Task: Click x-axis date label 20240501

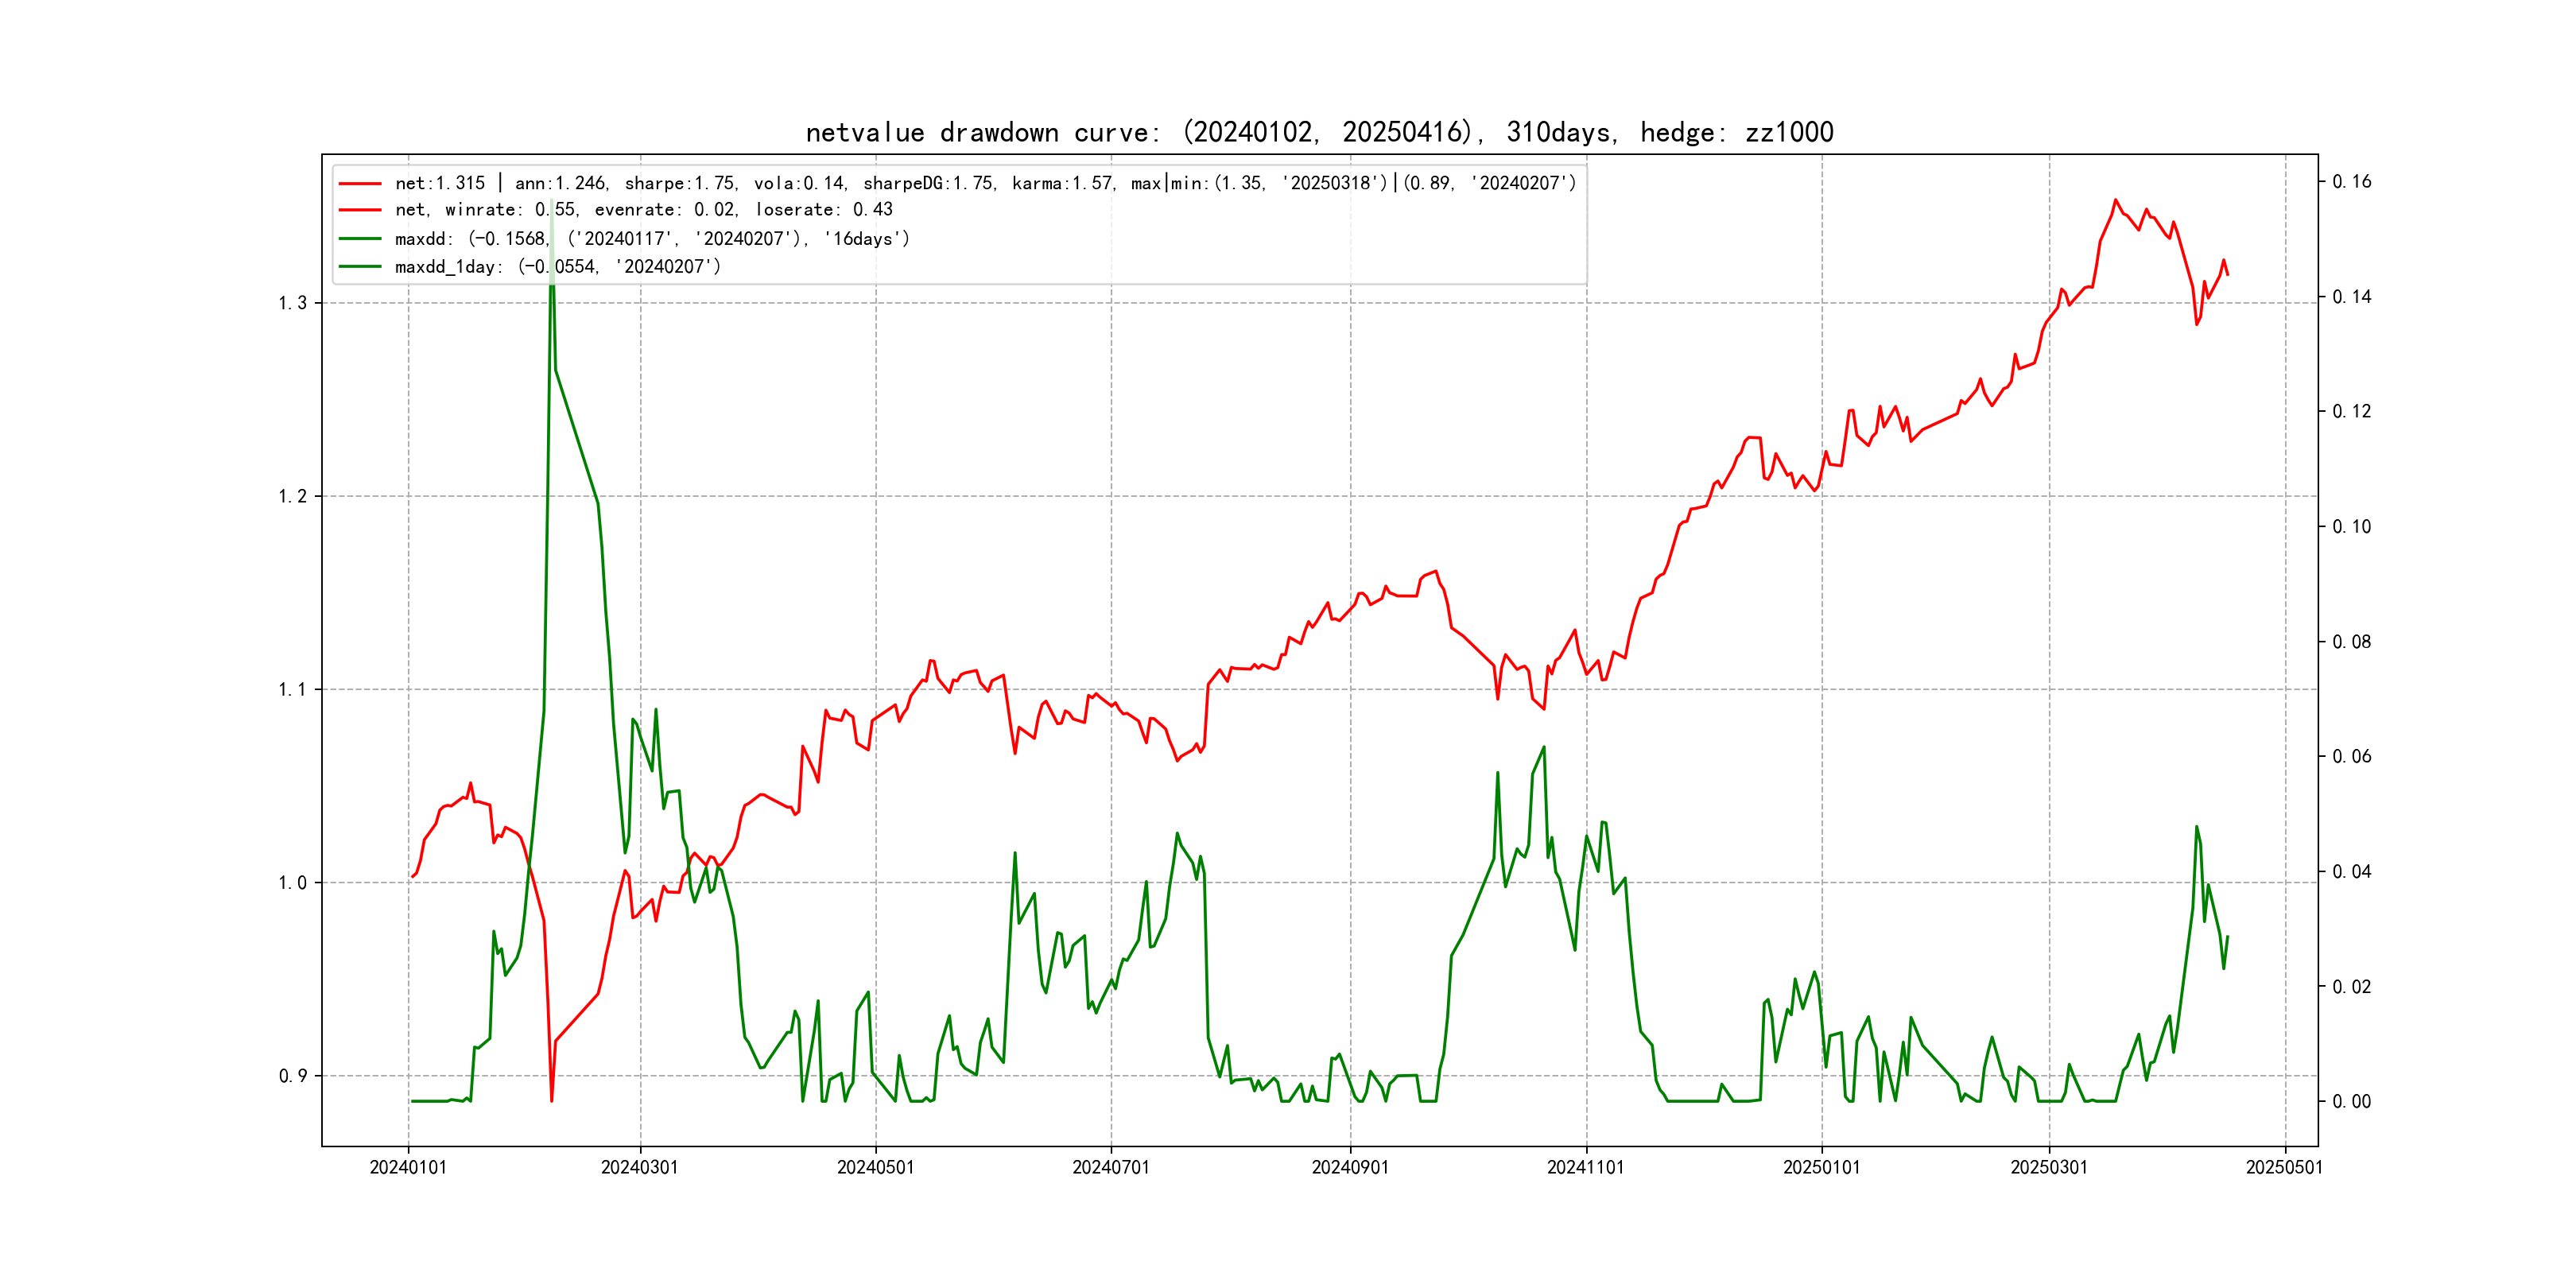Action: [x=875, y=1168]
